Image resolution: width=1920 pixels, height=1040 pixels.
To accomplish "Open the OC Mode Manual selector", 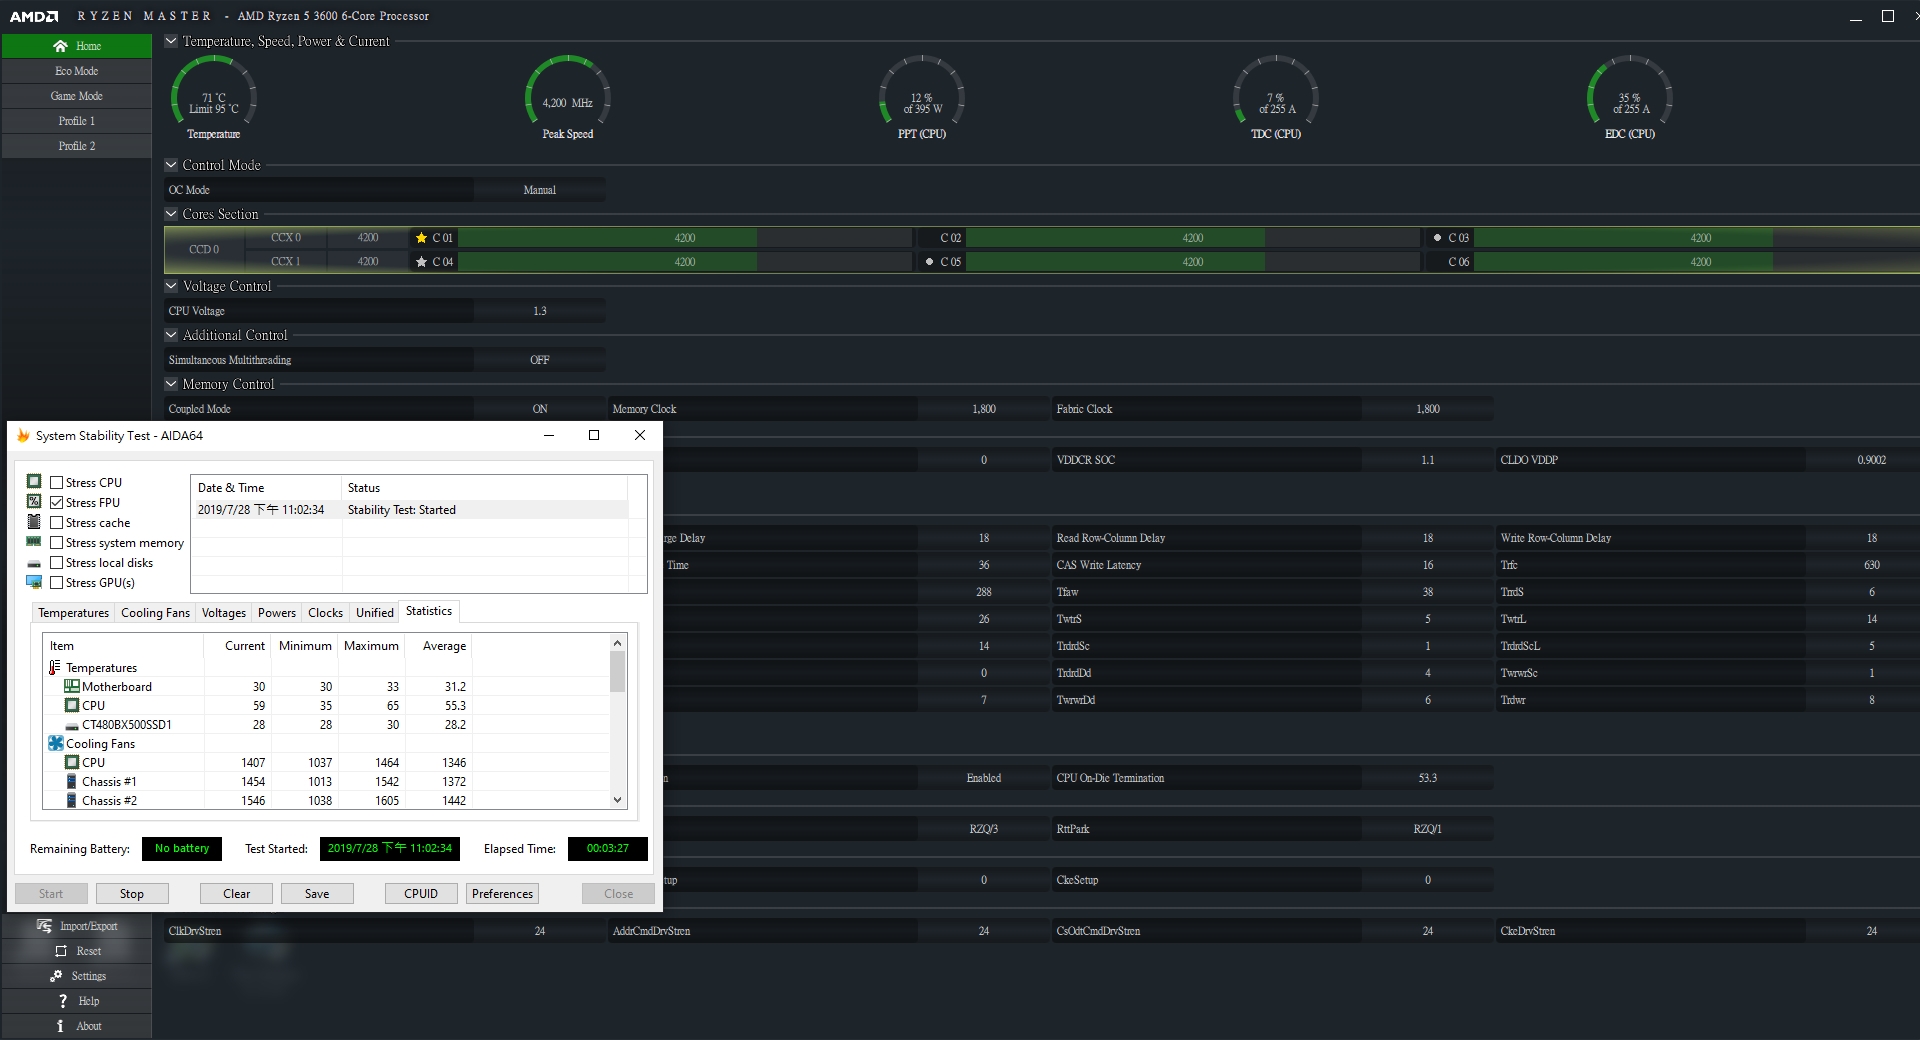I will [x=539, y=190].
